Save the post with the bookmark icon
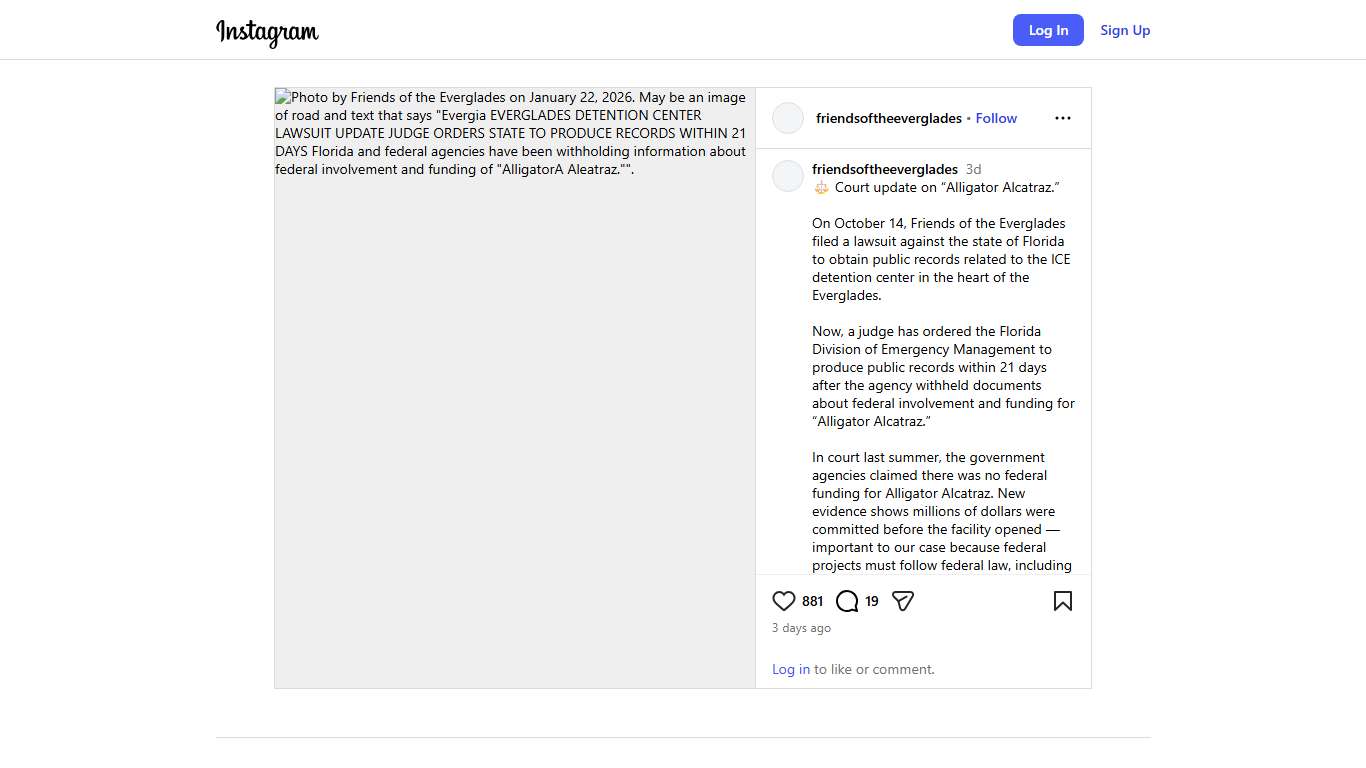Viewport: 1366px width, 768px height. pyautogui.click(x=1062, y=601)
